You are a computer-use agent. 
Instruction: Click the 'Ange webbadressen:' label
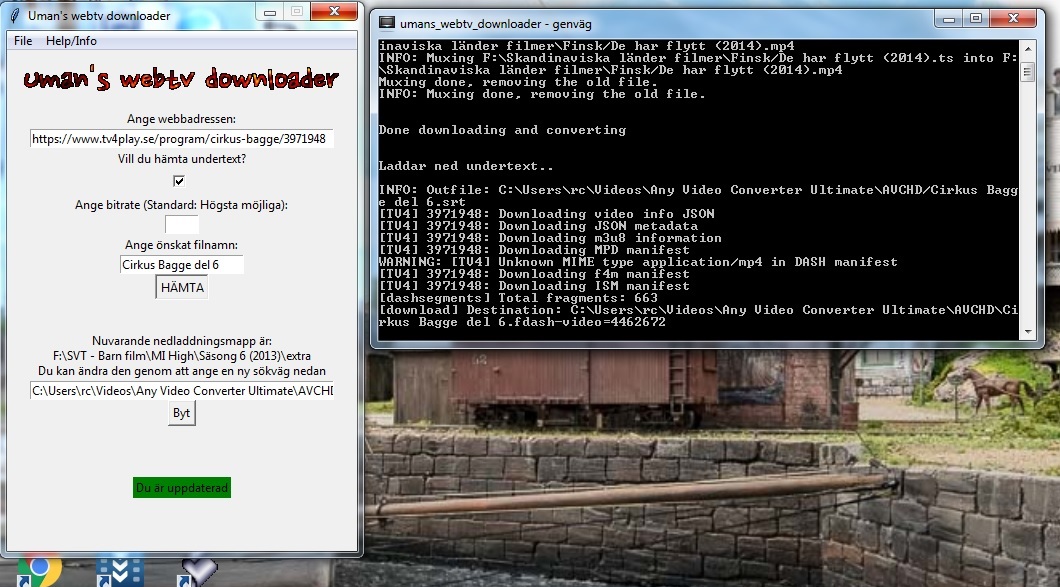[181, 119]
